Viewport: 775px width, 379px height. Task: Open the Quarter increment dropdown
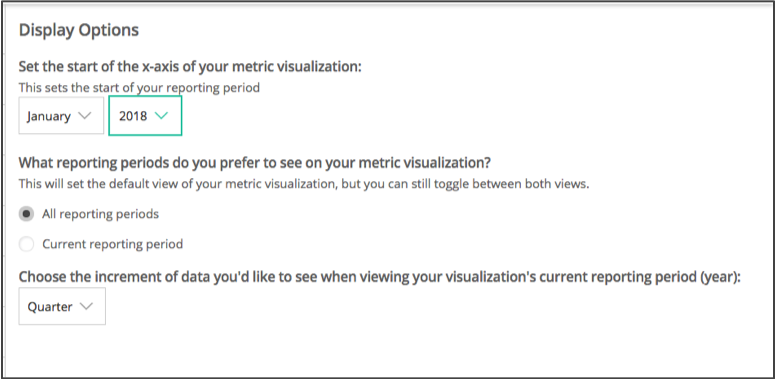pos(62,306)
